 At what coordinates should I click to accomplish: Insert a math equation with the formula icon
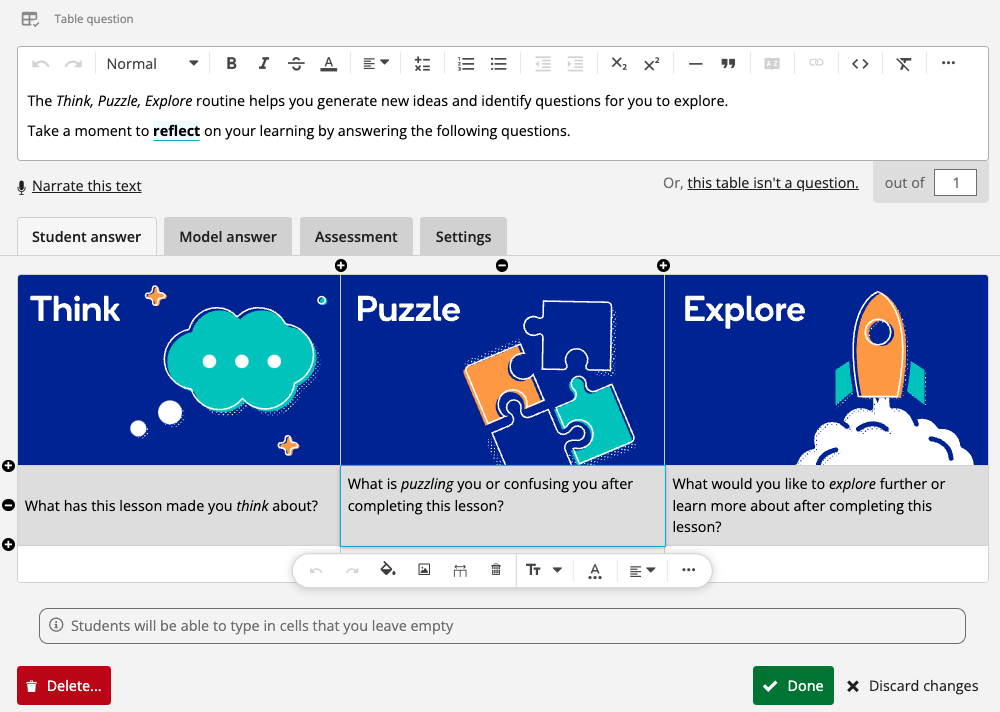tap(422, 64)
